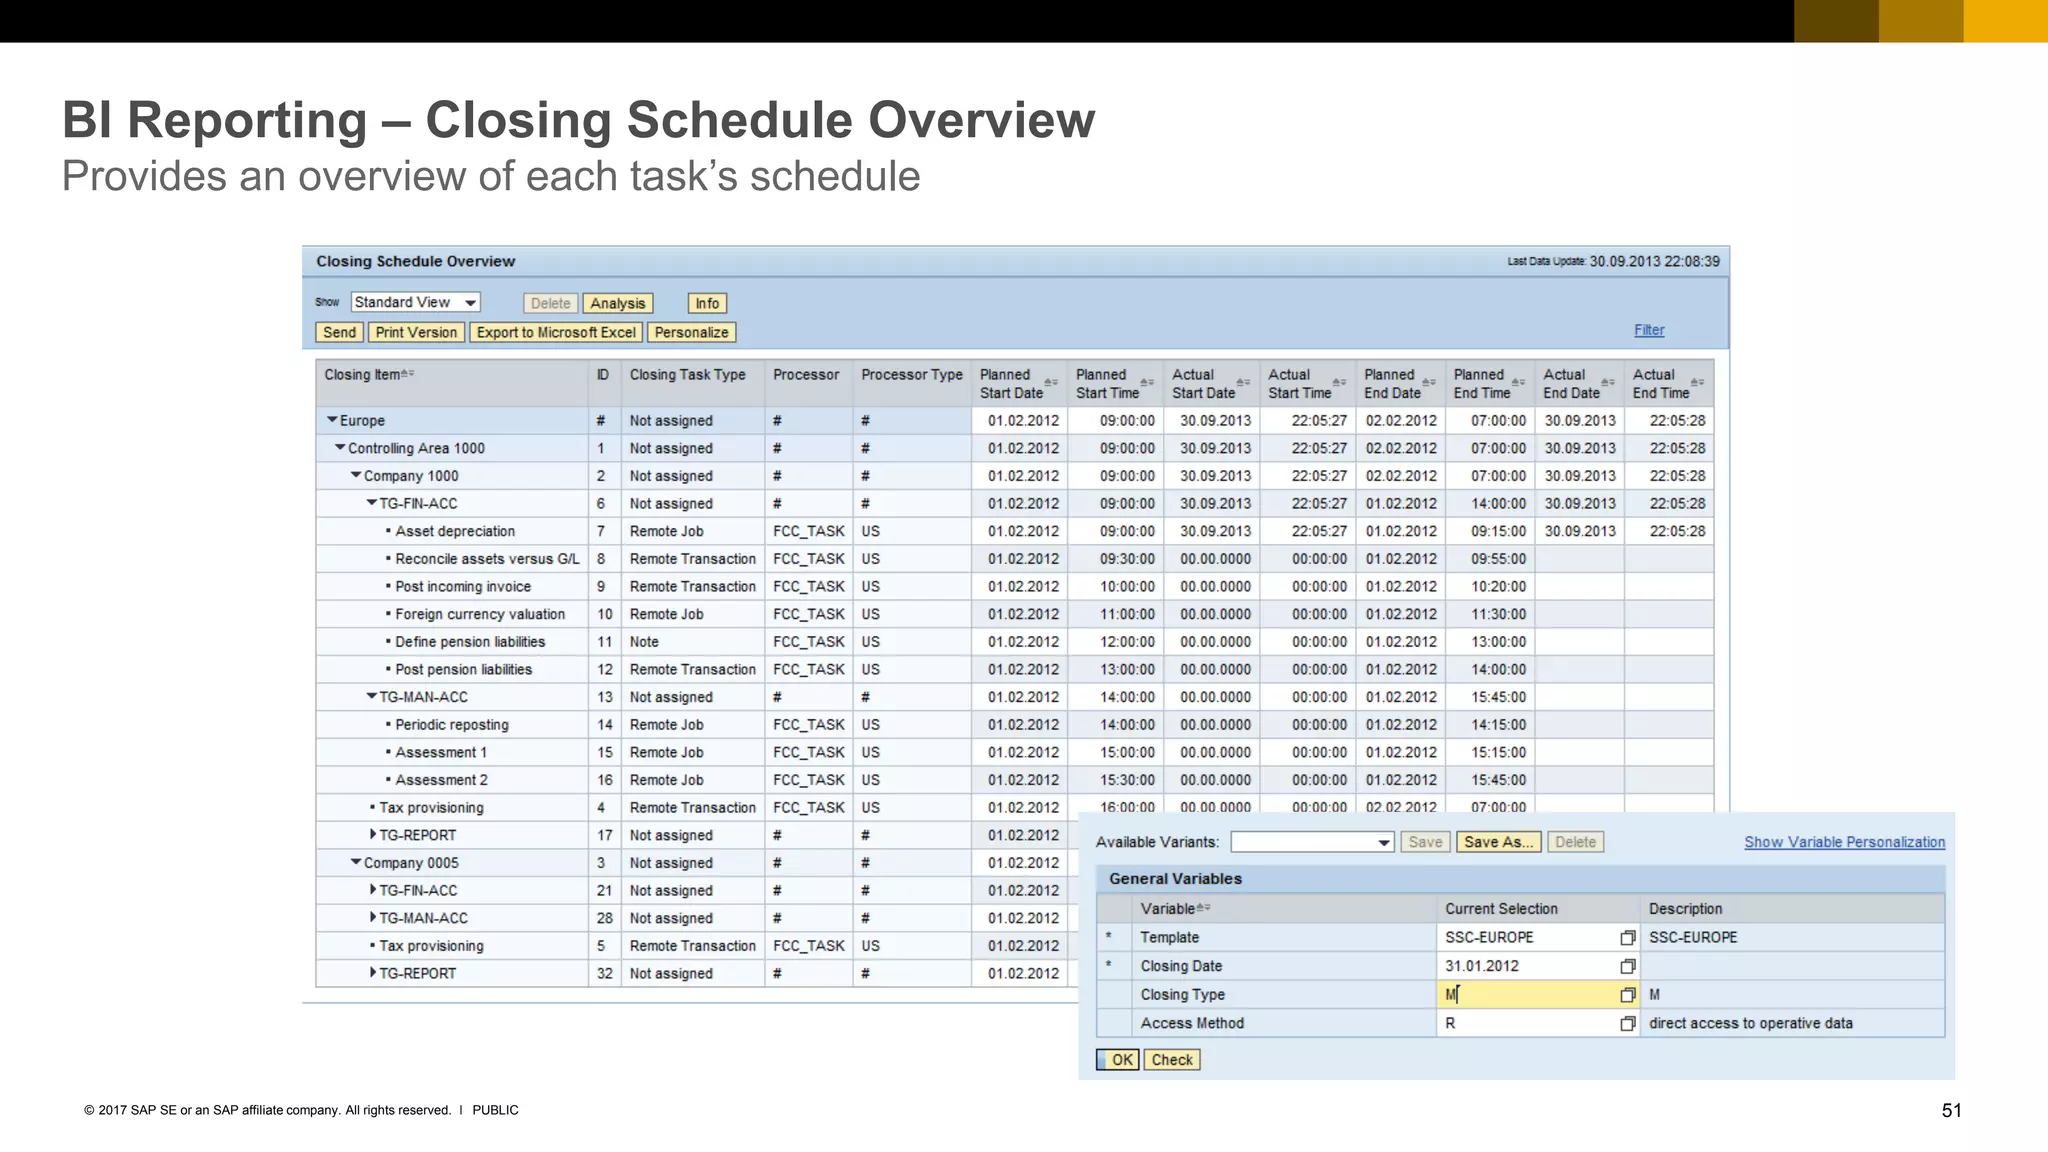Expand TG-REPORT with ID 17

[373, 834]
